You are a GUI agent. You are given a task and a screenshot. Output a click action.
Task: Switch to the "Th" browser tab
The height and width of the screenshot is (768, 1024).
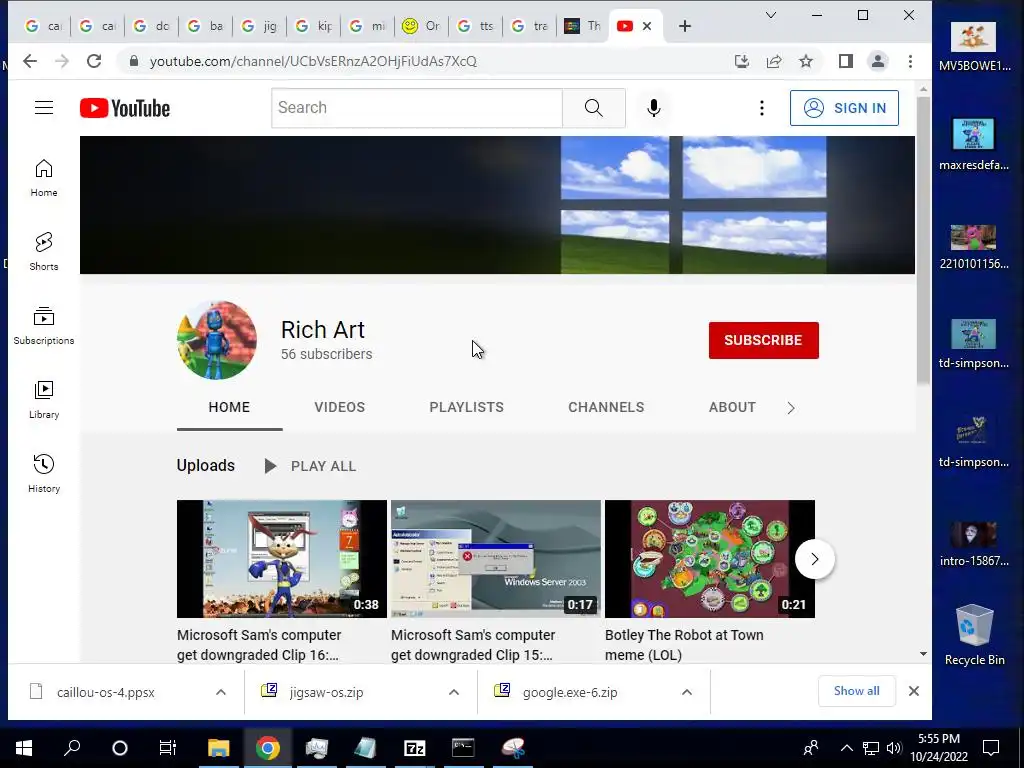pos(583,26)
